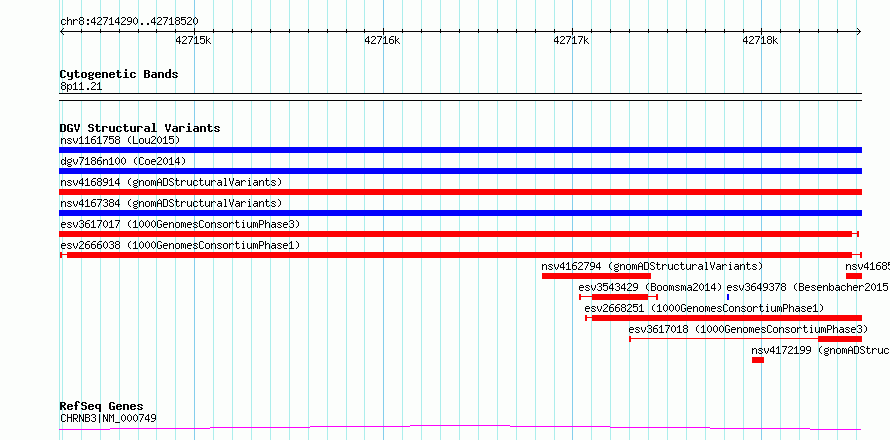Screen dimensions: 890x440
Task: Click the Cytogenetic Bands track heading
Action: [119, 74]
